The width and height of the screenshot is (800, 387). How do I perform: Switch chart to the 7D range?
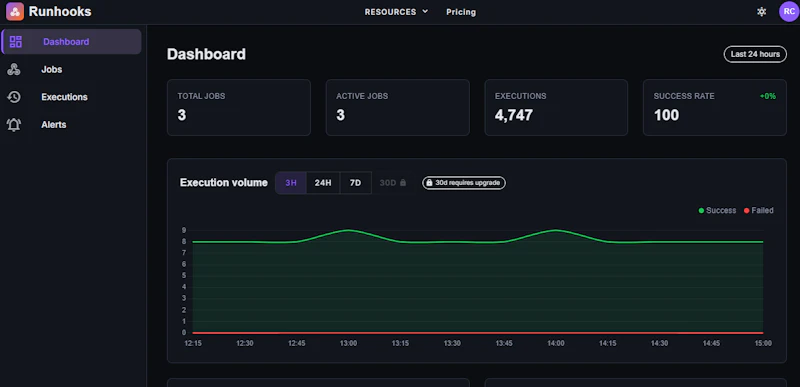(x=356, y=183)
